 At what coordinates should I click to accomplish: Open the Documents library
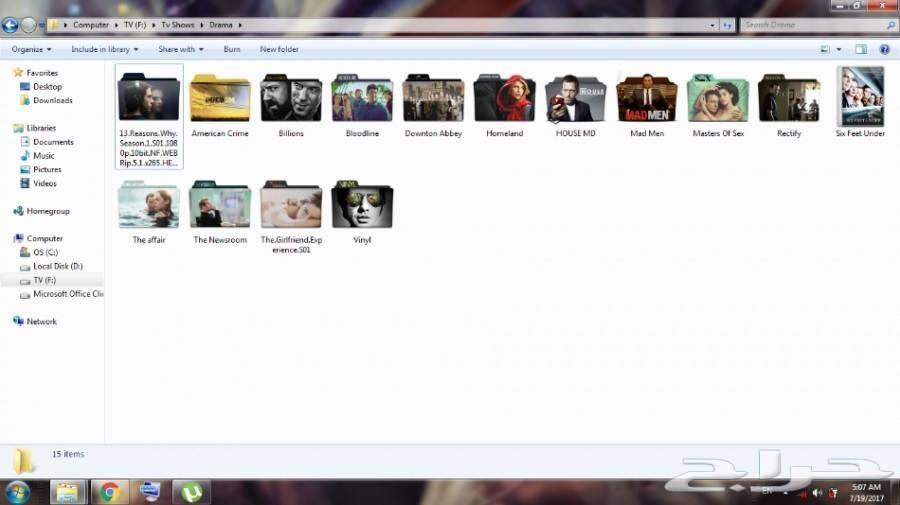tap(53, 142)
